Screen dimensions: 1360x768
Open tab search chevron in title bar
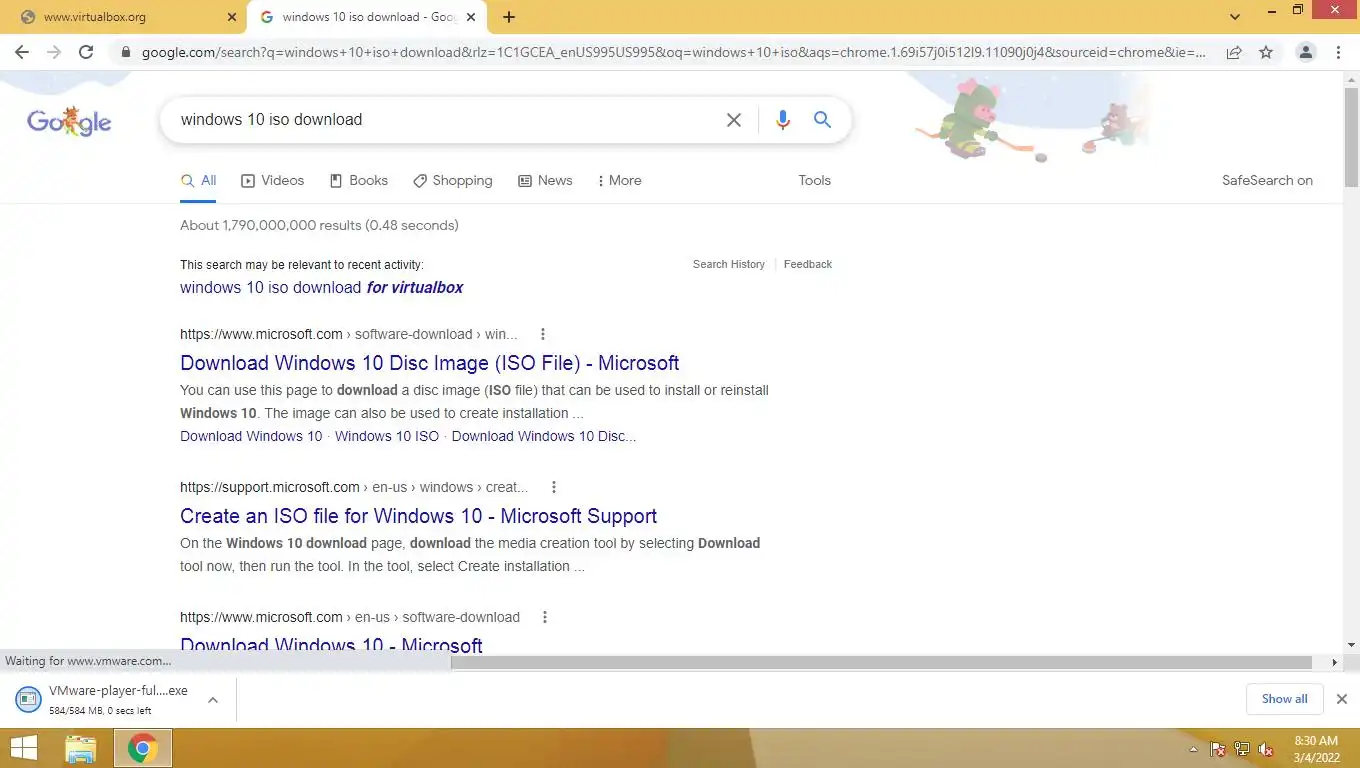[x=1235, y=17]
